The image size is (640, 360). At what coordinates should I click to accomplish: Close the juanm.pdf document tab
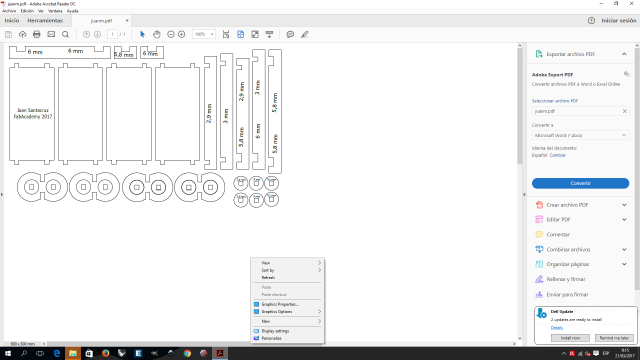pos(127,20)
